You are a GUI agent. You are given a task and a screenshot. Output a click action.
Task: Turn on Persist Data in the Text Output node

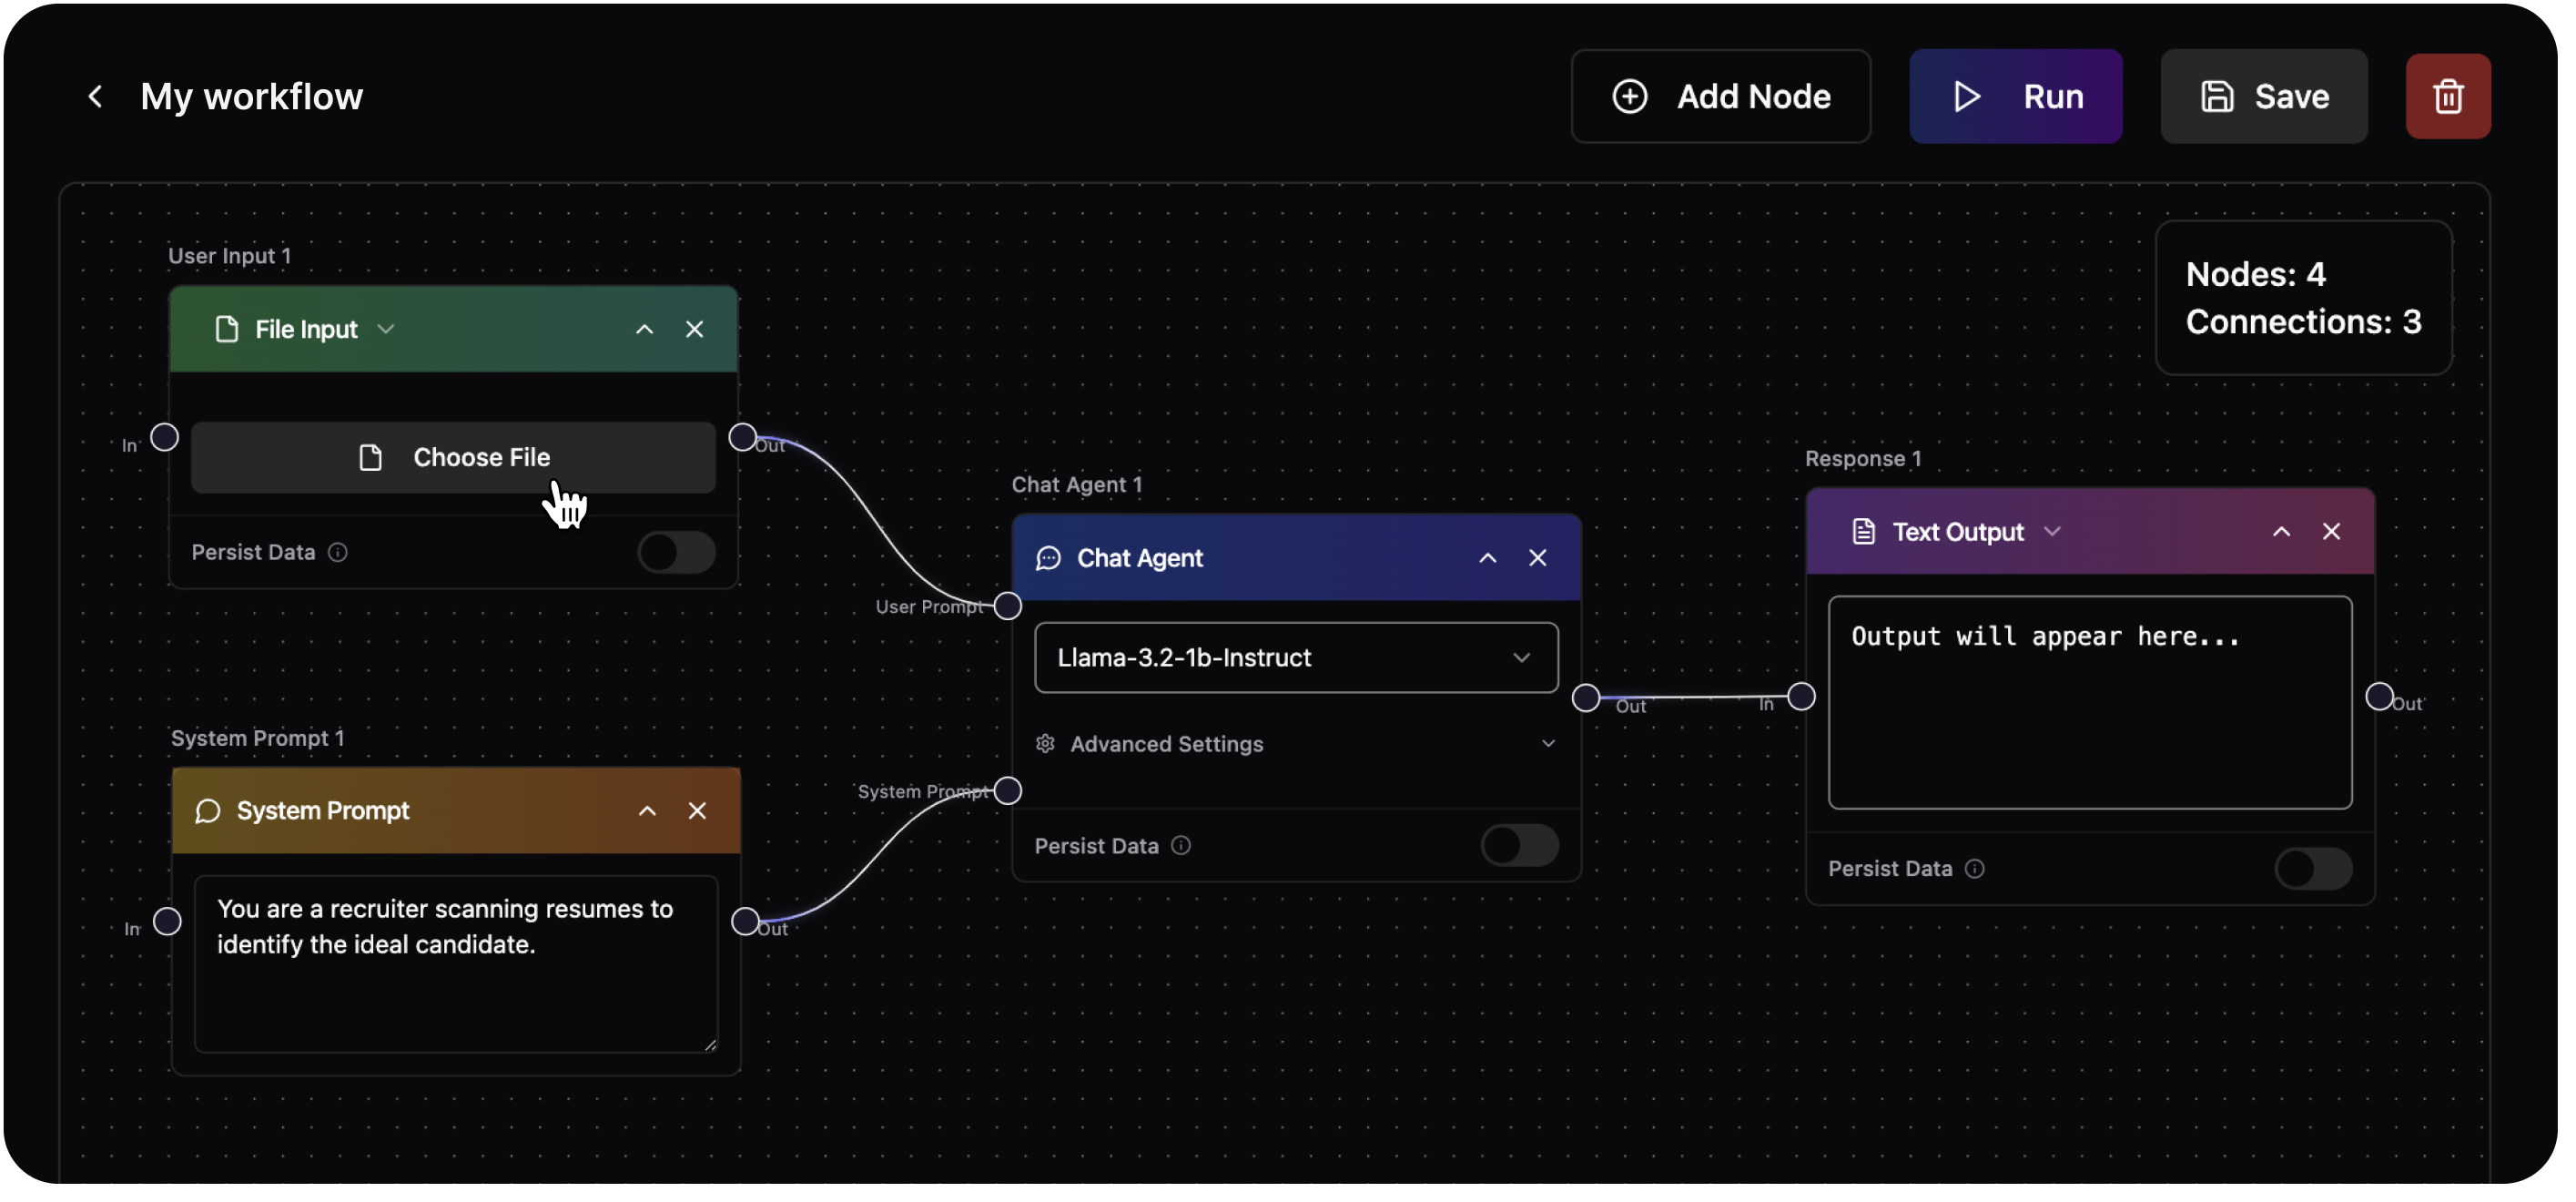[x=2315, y=869]
